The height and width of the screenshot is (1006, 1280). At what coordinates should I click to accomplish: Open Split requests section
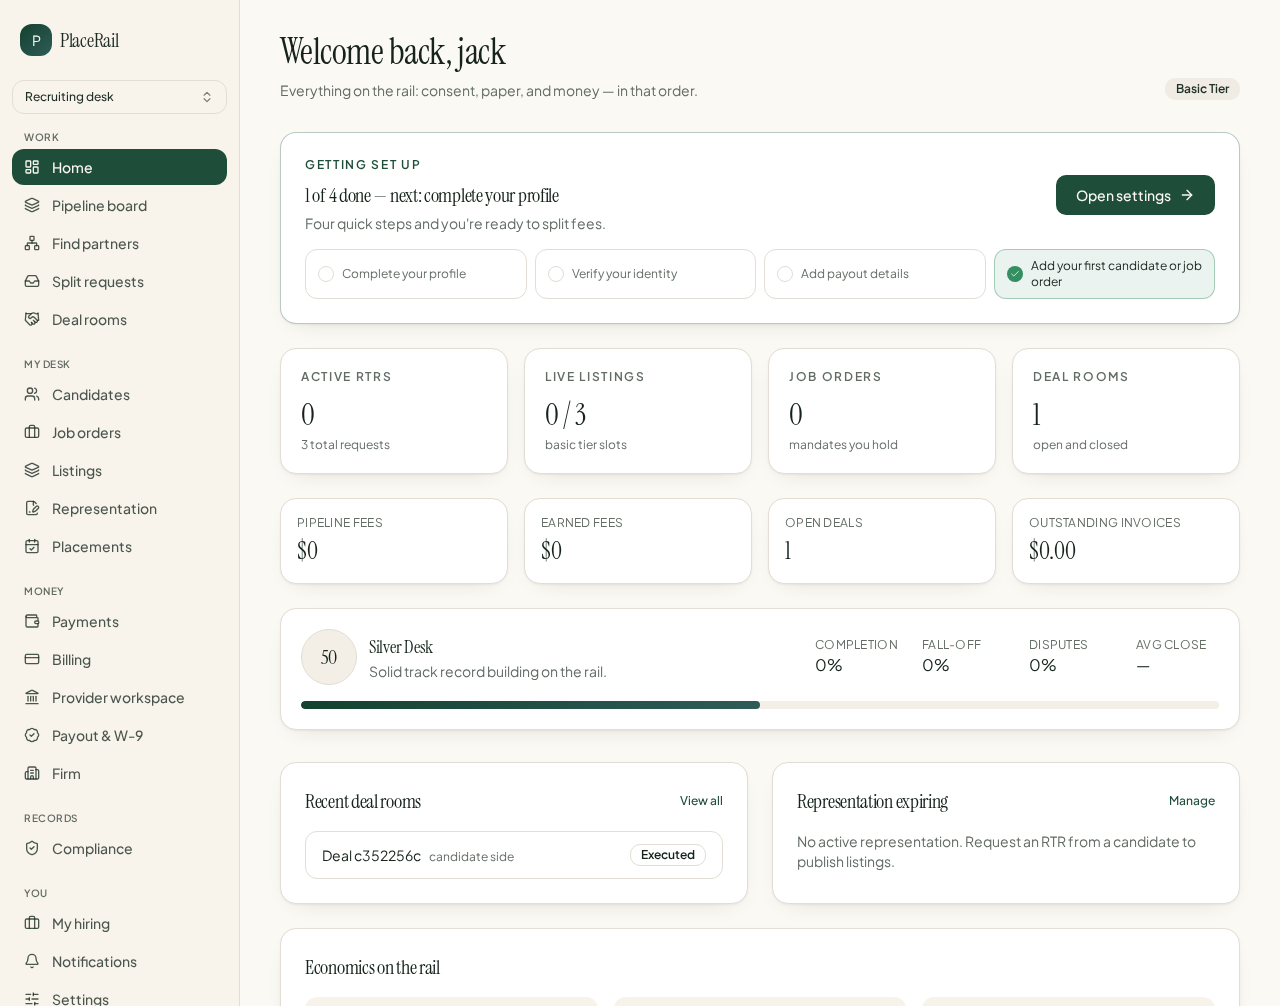[x=119, y=281]
